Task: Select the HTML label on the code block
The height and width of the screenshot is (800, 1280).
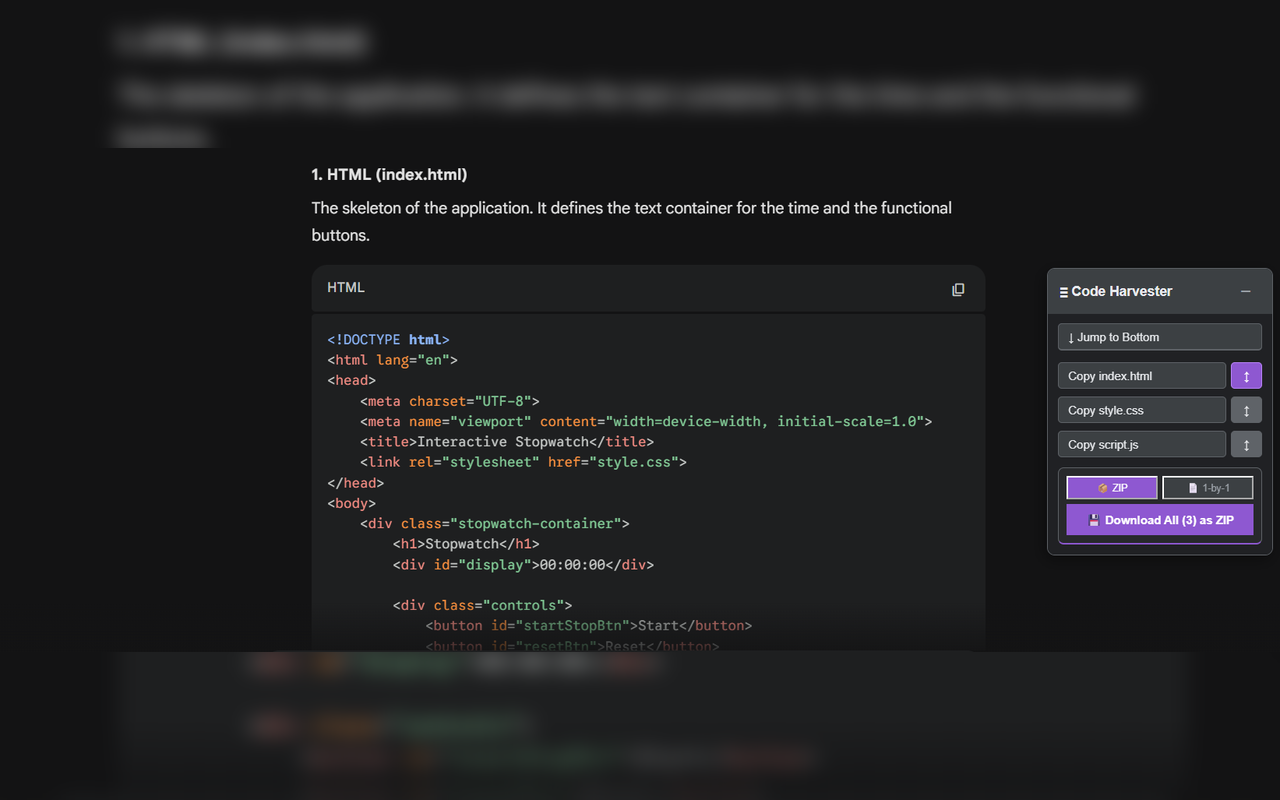Action: [x=345, y=287]
